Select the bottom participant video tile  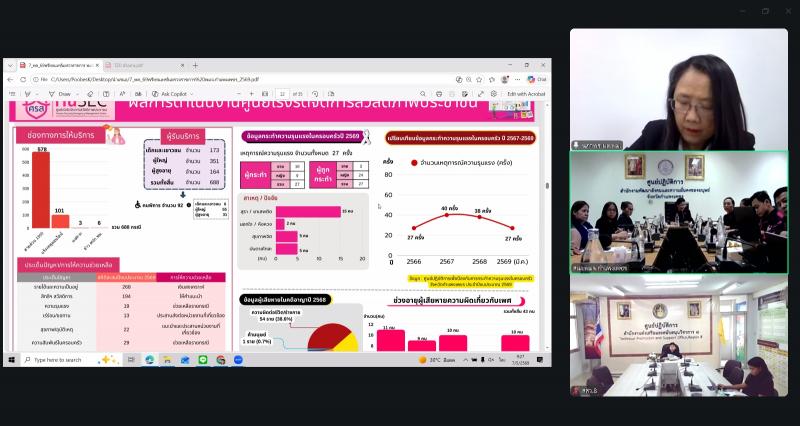click(679, 336)
